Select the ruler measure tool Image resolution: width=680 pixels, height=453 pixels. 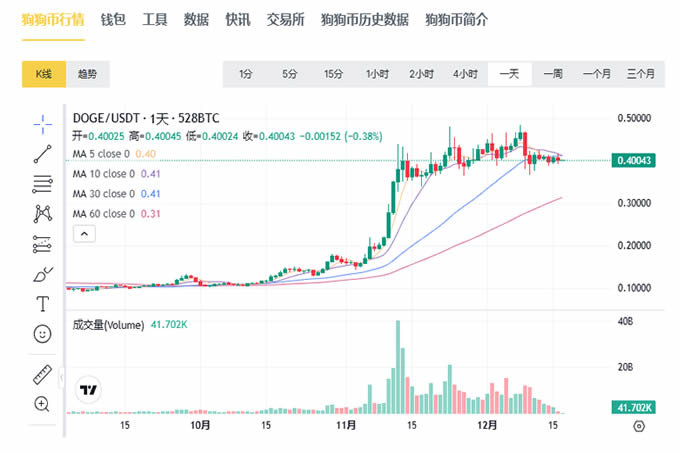(x=42, y=375)
